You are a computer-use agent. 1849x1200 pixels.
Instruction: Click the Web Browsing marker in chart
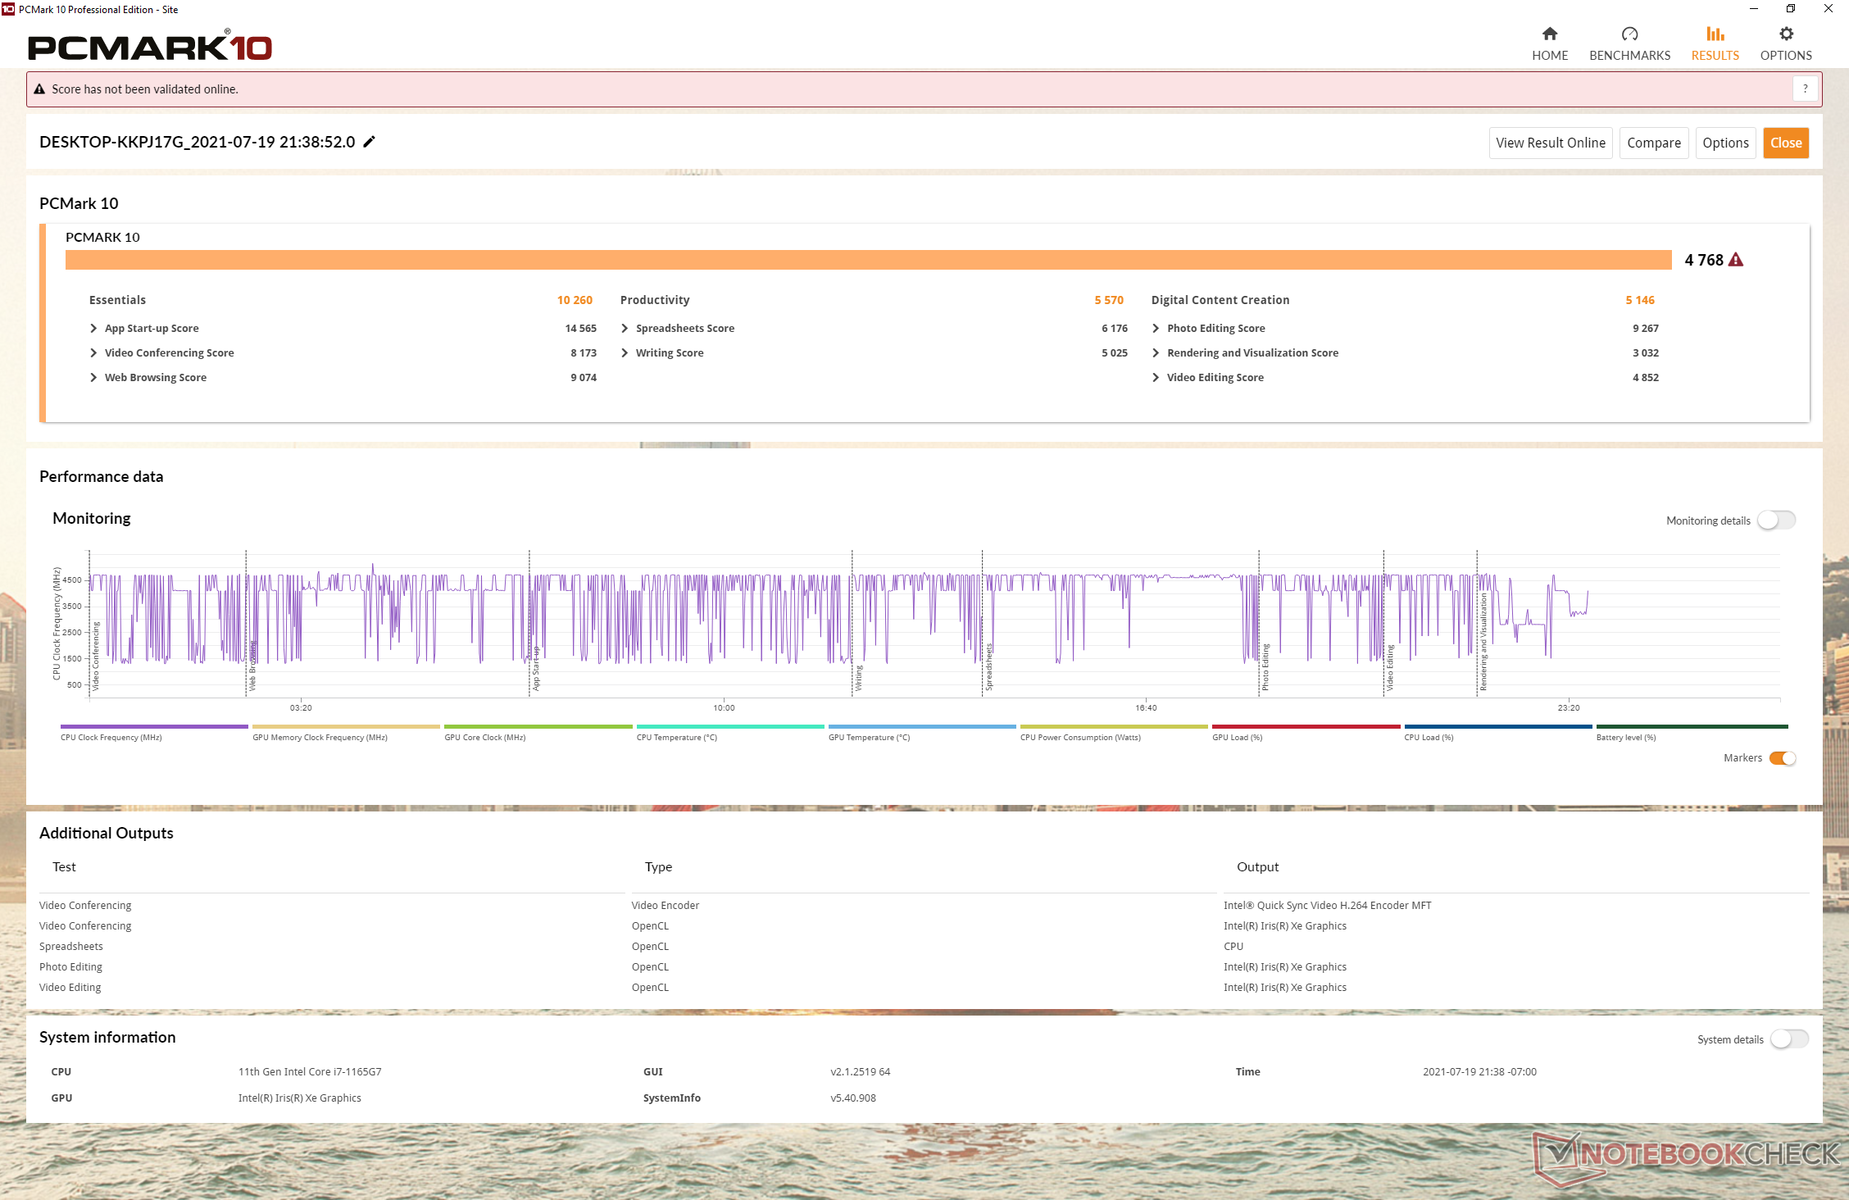point(253,666)
